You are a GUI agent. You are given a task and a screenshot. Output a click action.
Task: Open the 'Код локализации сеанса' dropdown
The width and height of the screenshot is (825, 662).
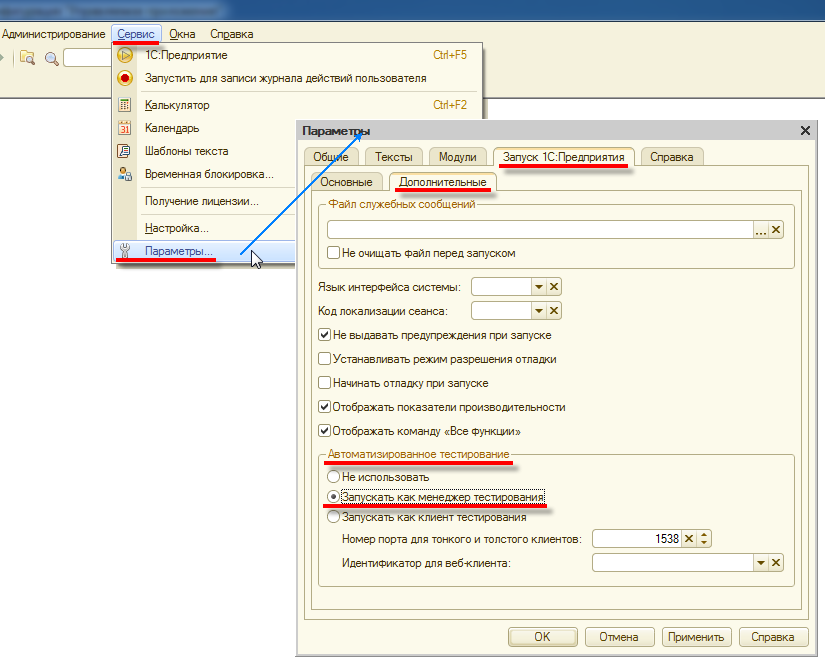click(537, 311)
